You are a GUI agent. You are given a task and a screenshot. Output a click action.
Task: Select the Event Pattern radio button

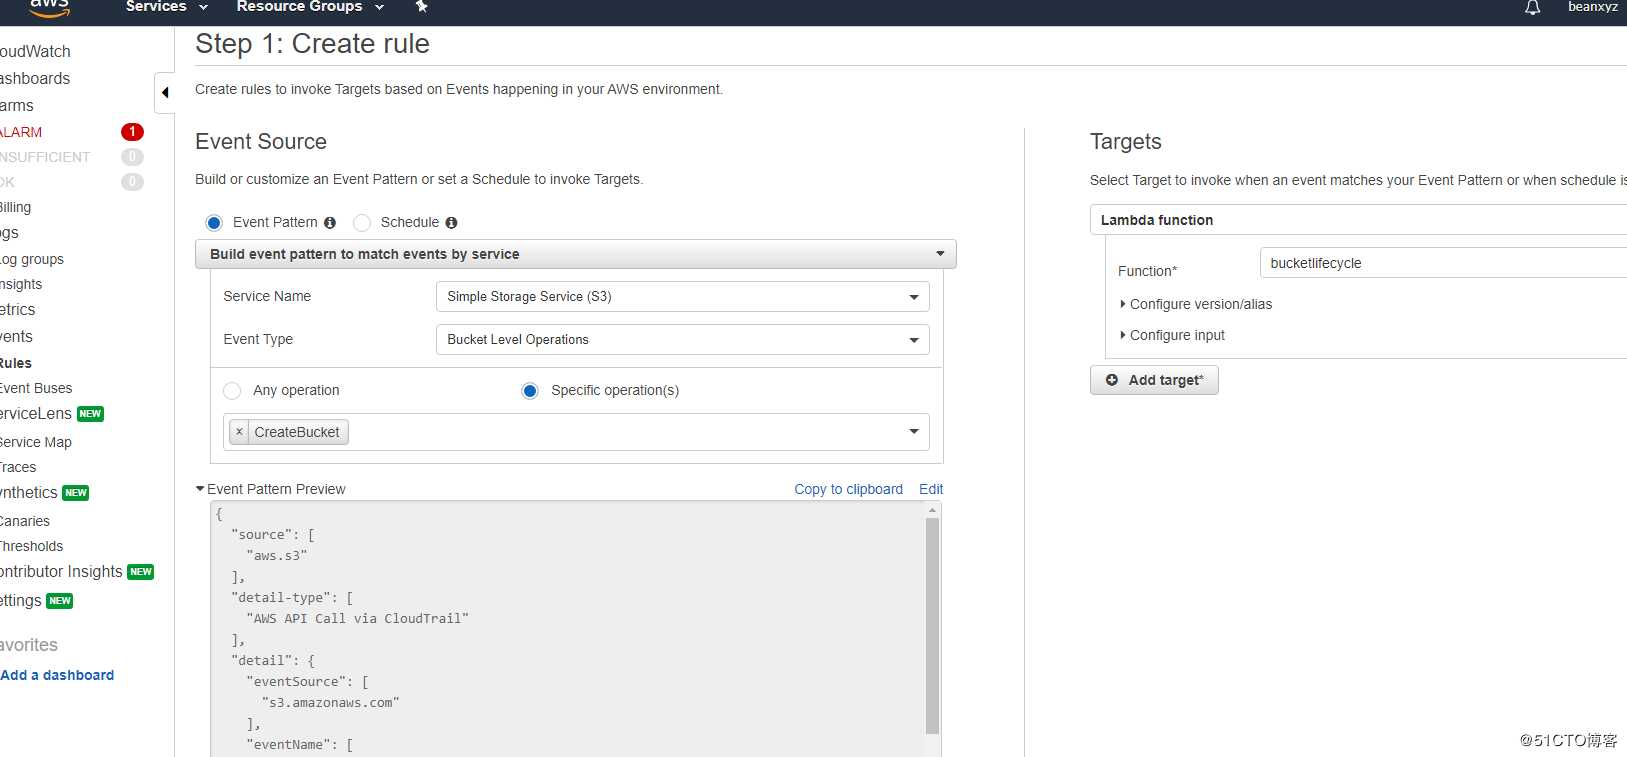click(214, 223)
